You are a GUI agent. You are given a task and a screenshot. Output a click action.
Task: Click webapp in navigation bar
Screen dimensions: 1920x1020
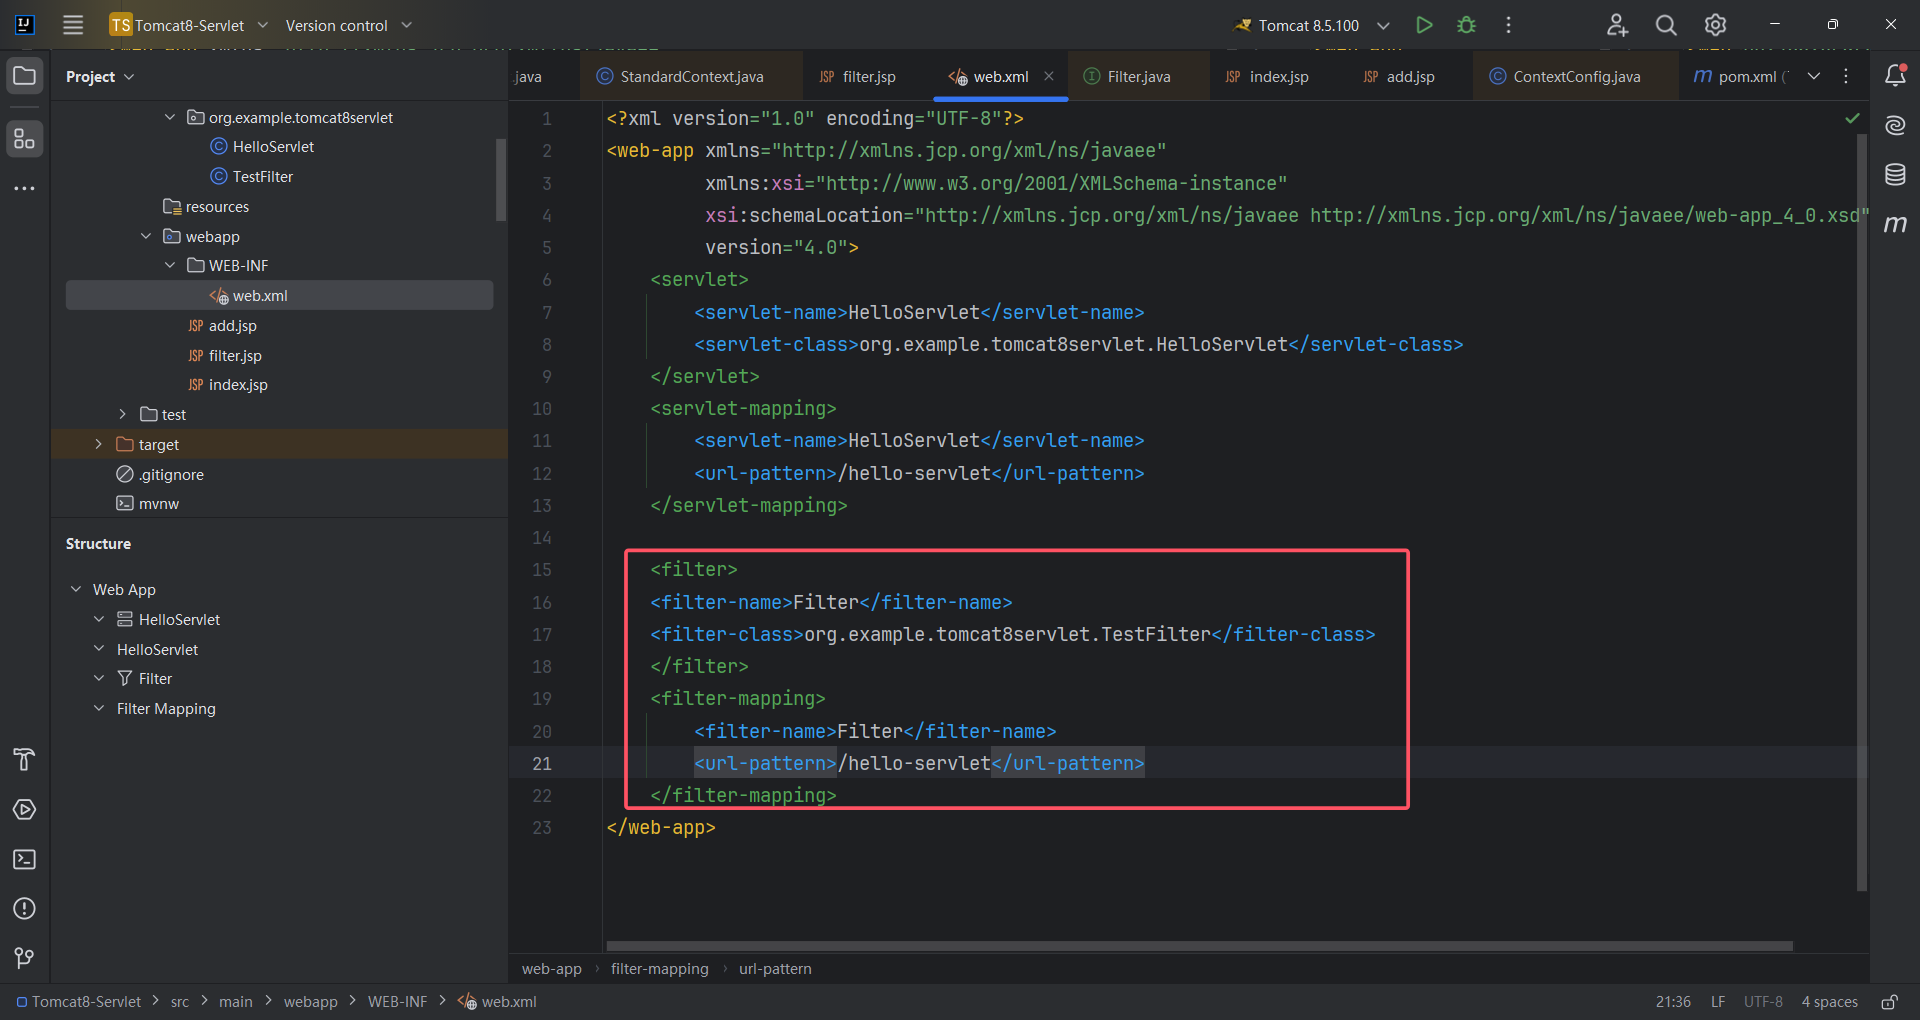(x=310, y=1002)
